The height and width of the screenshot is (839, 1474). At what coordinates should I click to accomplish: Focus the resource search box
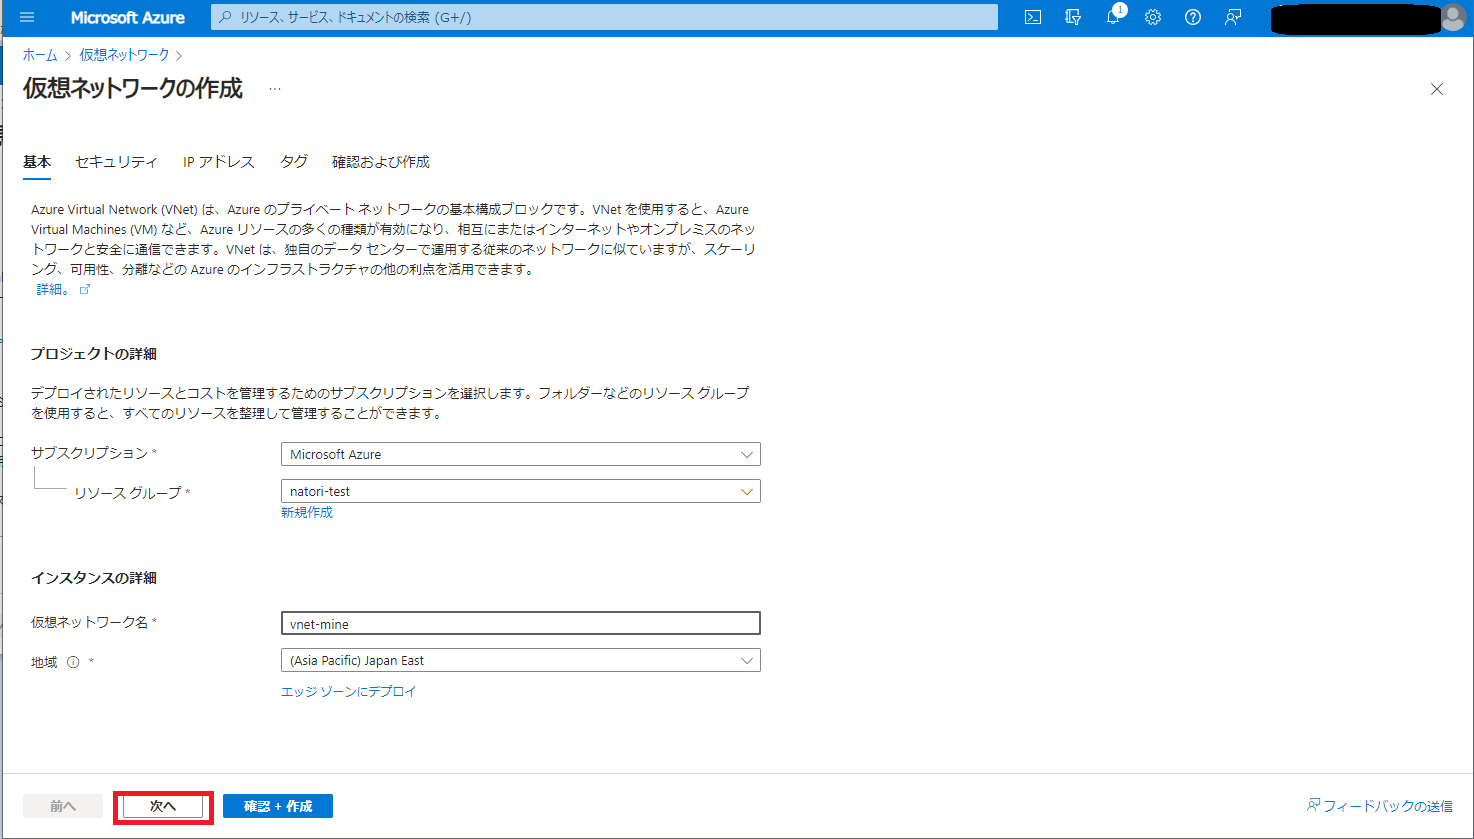604,17
